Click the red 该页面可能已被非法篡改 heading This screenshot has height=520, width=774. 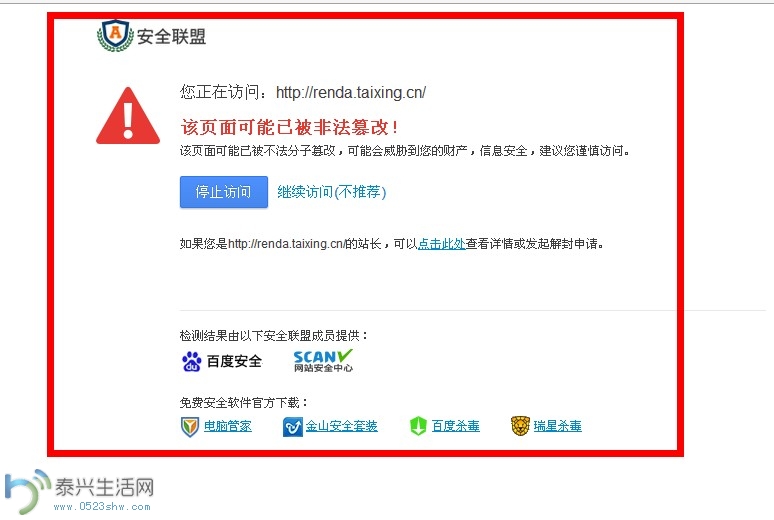point(289,127)
